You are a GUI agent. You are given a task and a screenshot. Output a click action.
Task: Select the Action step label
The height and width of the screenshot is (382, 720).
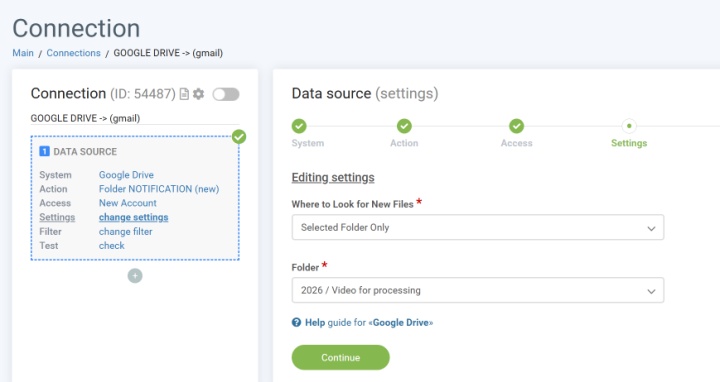[404, 143]
